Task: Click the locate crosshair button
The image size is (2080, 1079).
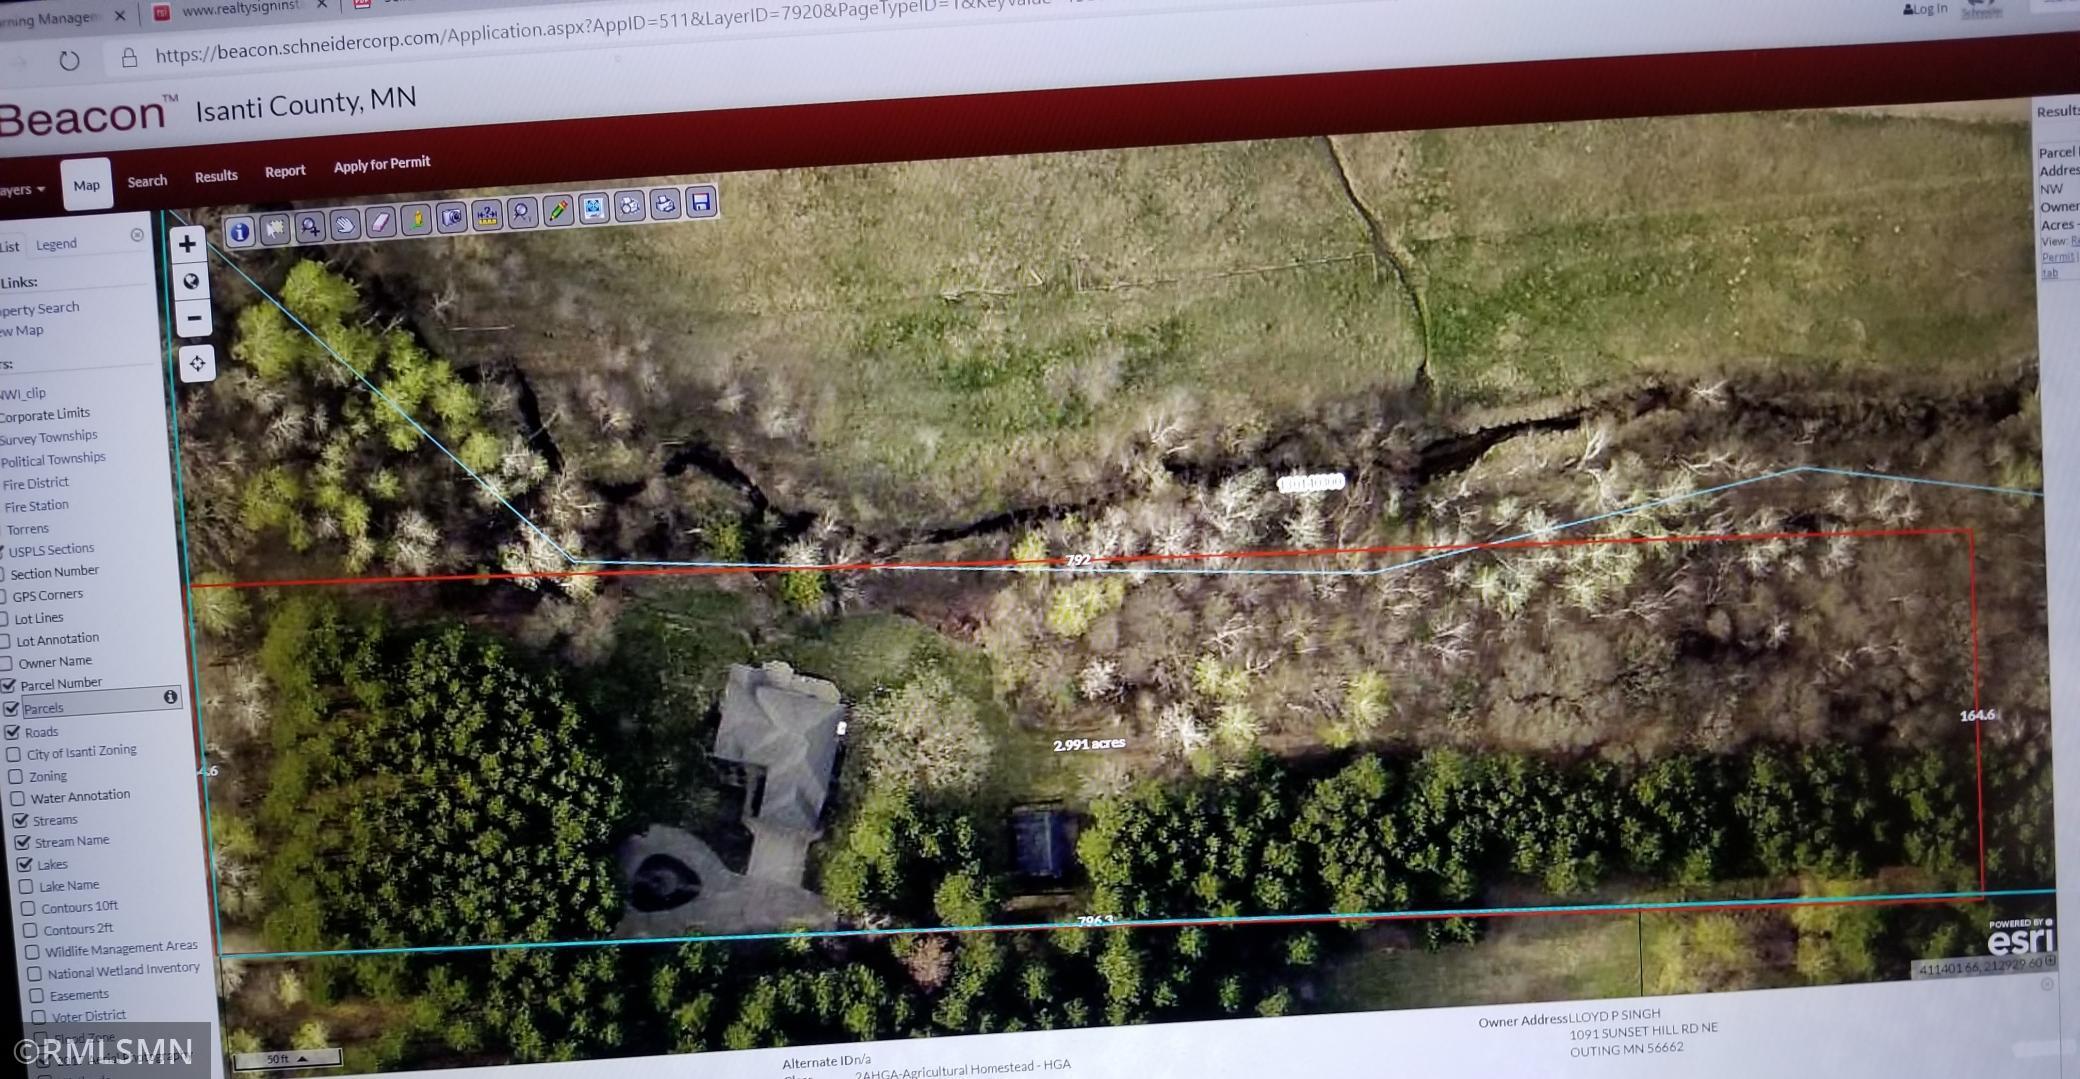Action: [x=197, y=363]
